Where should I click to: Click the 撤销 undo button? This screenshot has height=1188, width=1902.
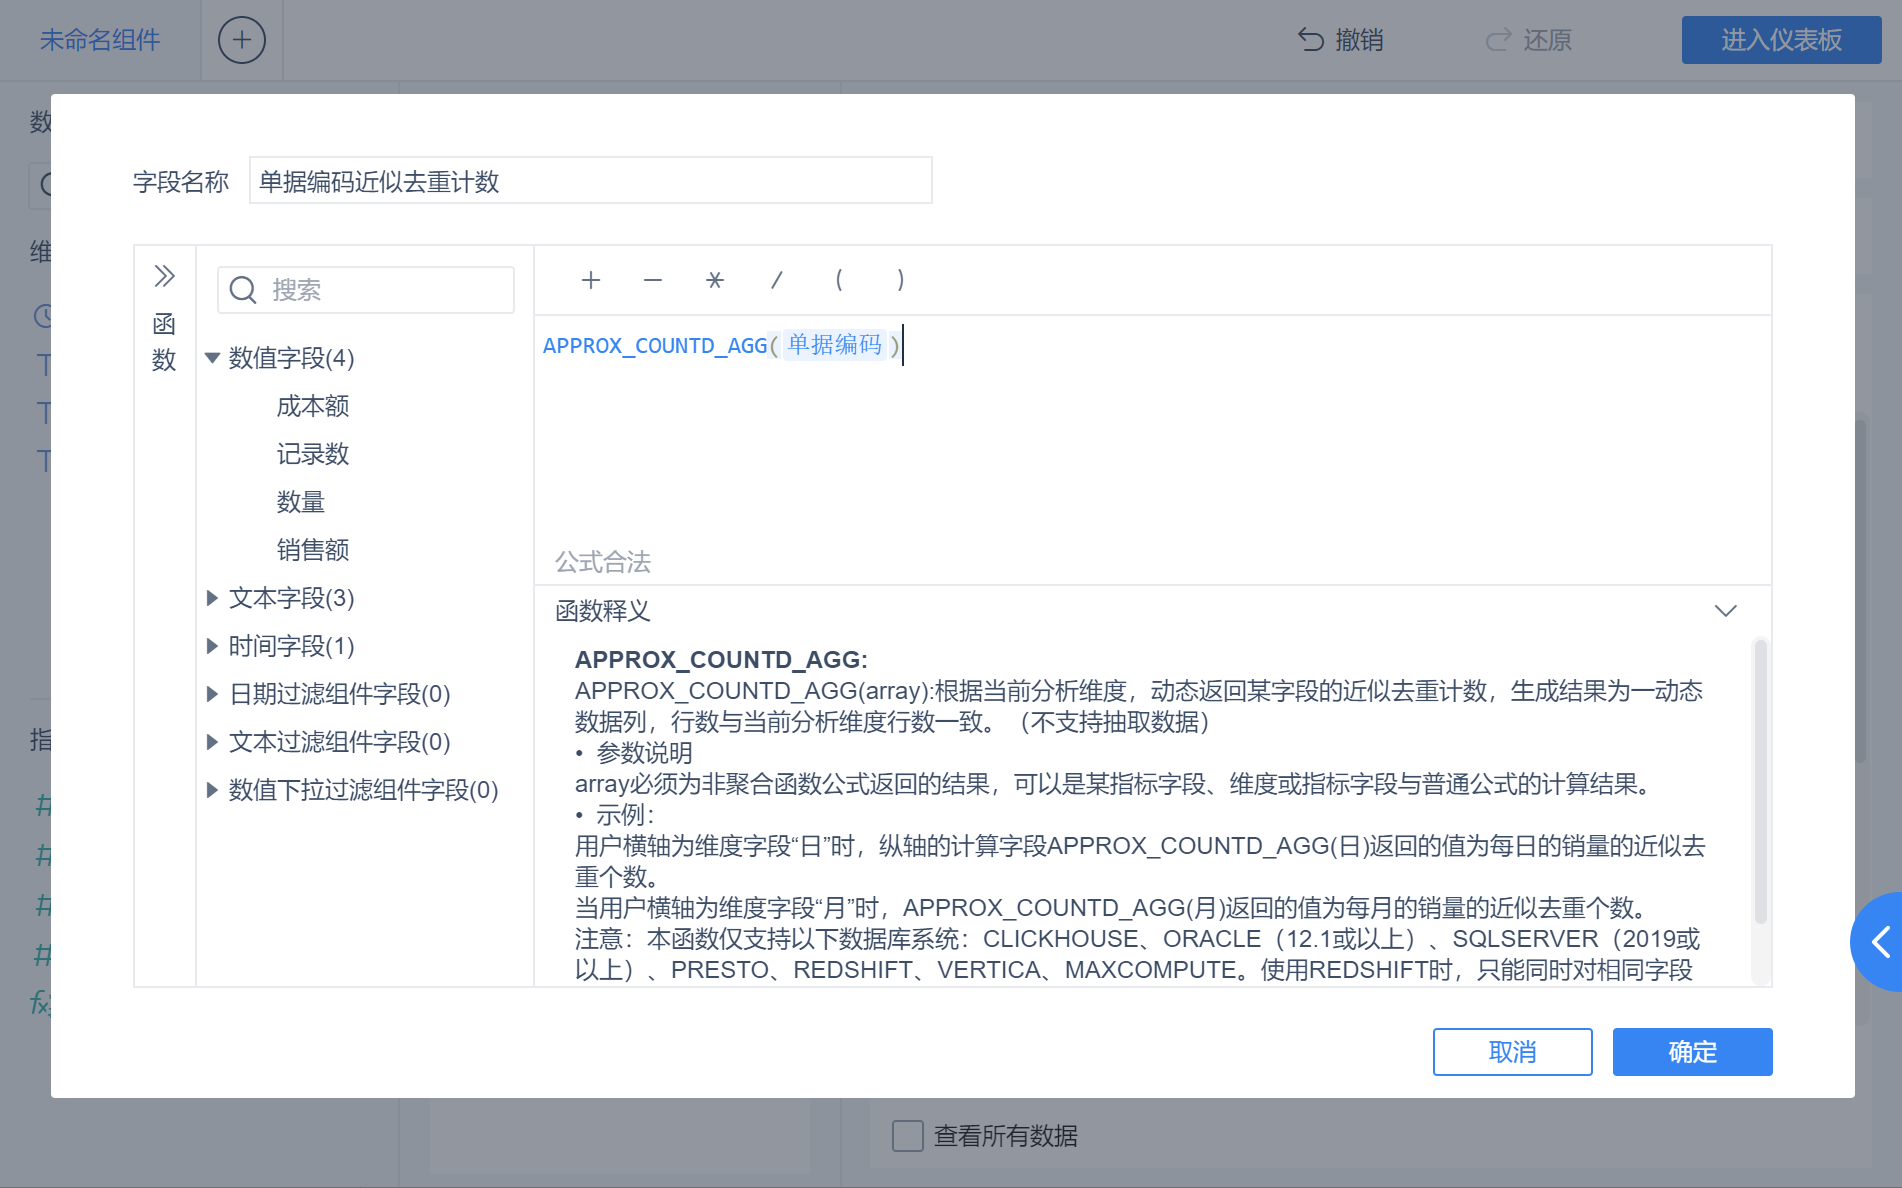[1341, 40]
